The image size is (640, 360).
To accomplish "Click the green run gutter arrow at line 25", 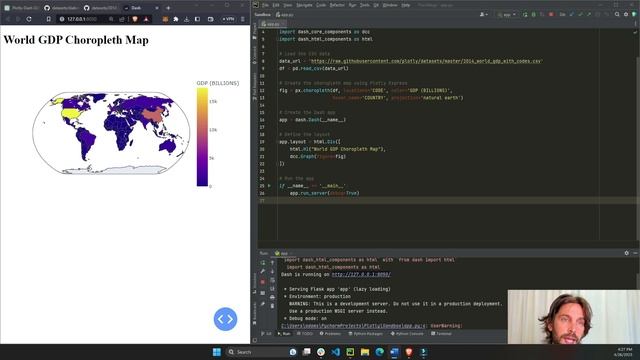I will coord(269,186).
